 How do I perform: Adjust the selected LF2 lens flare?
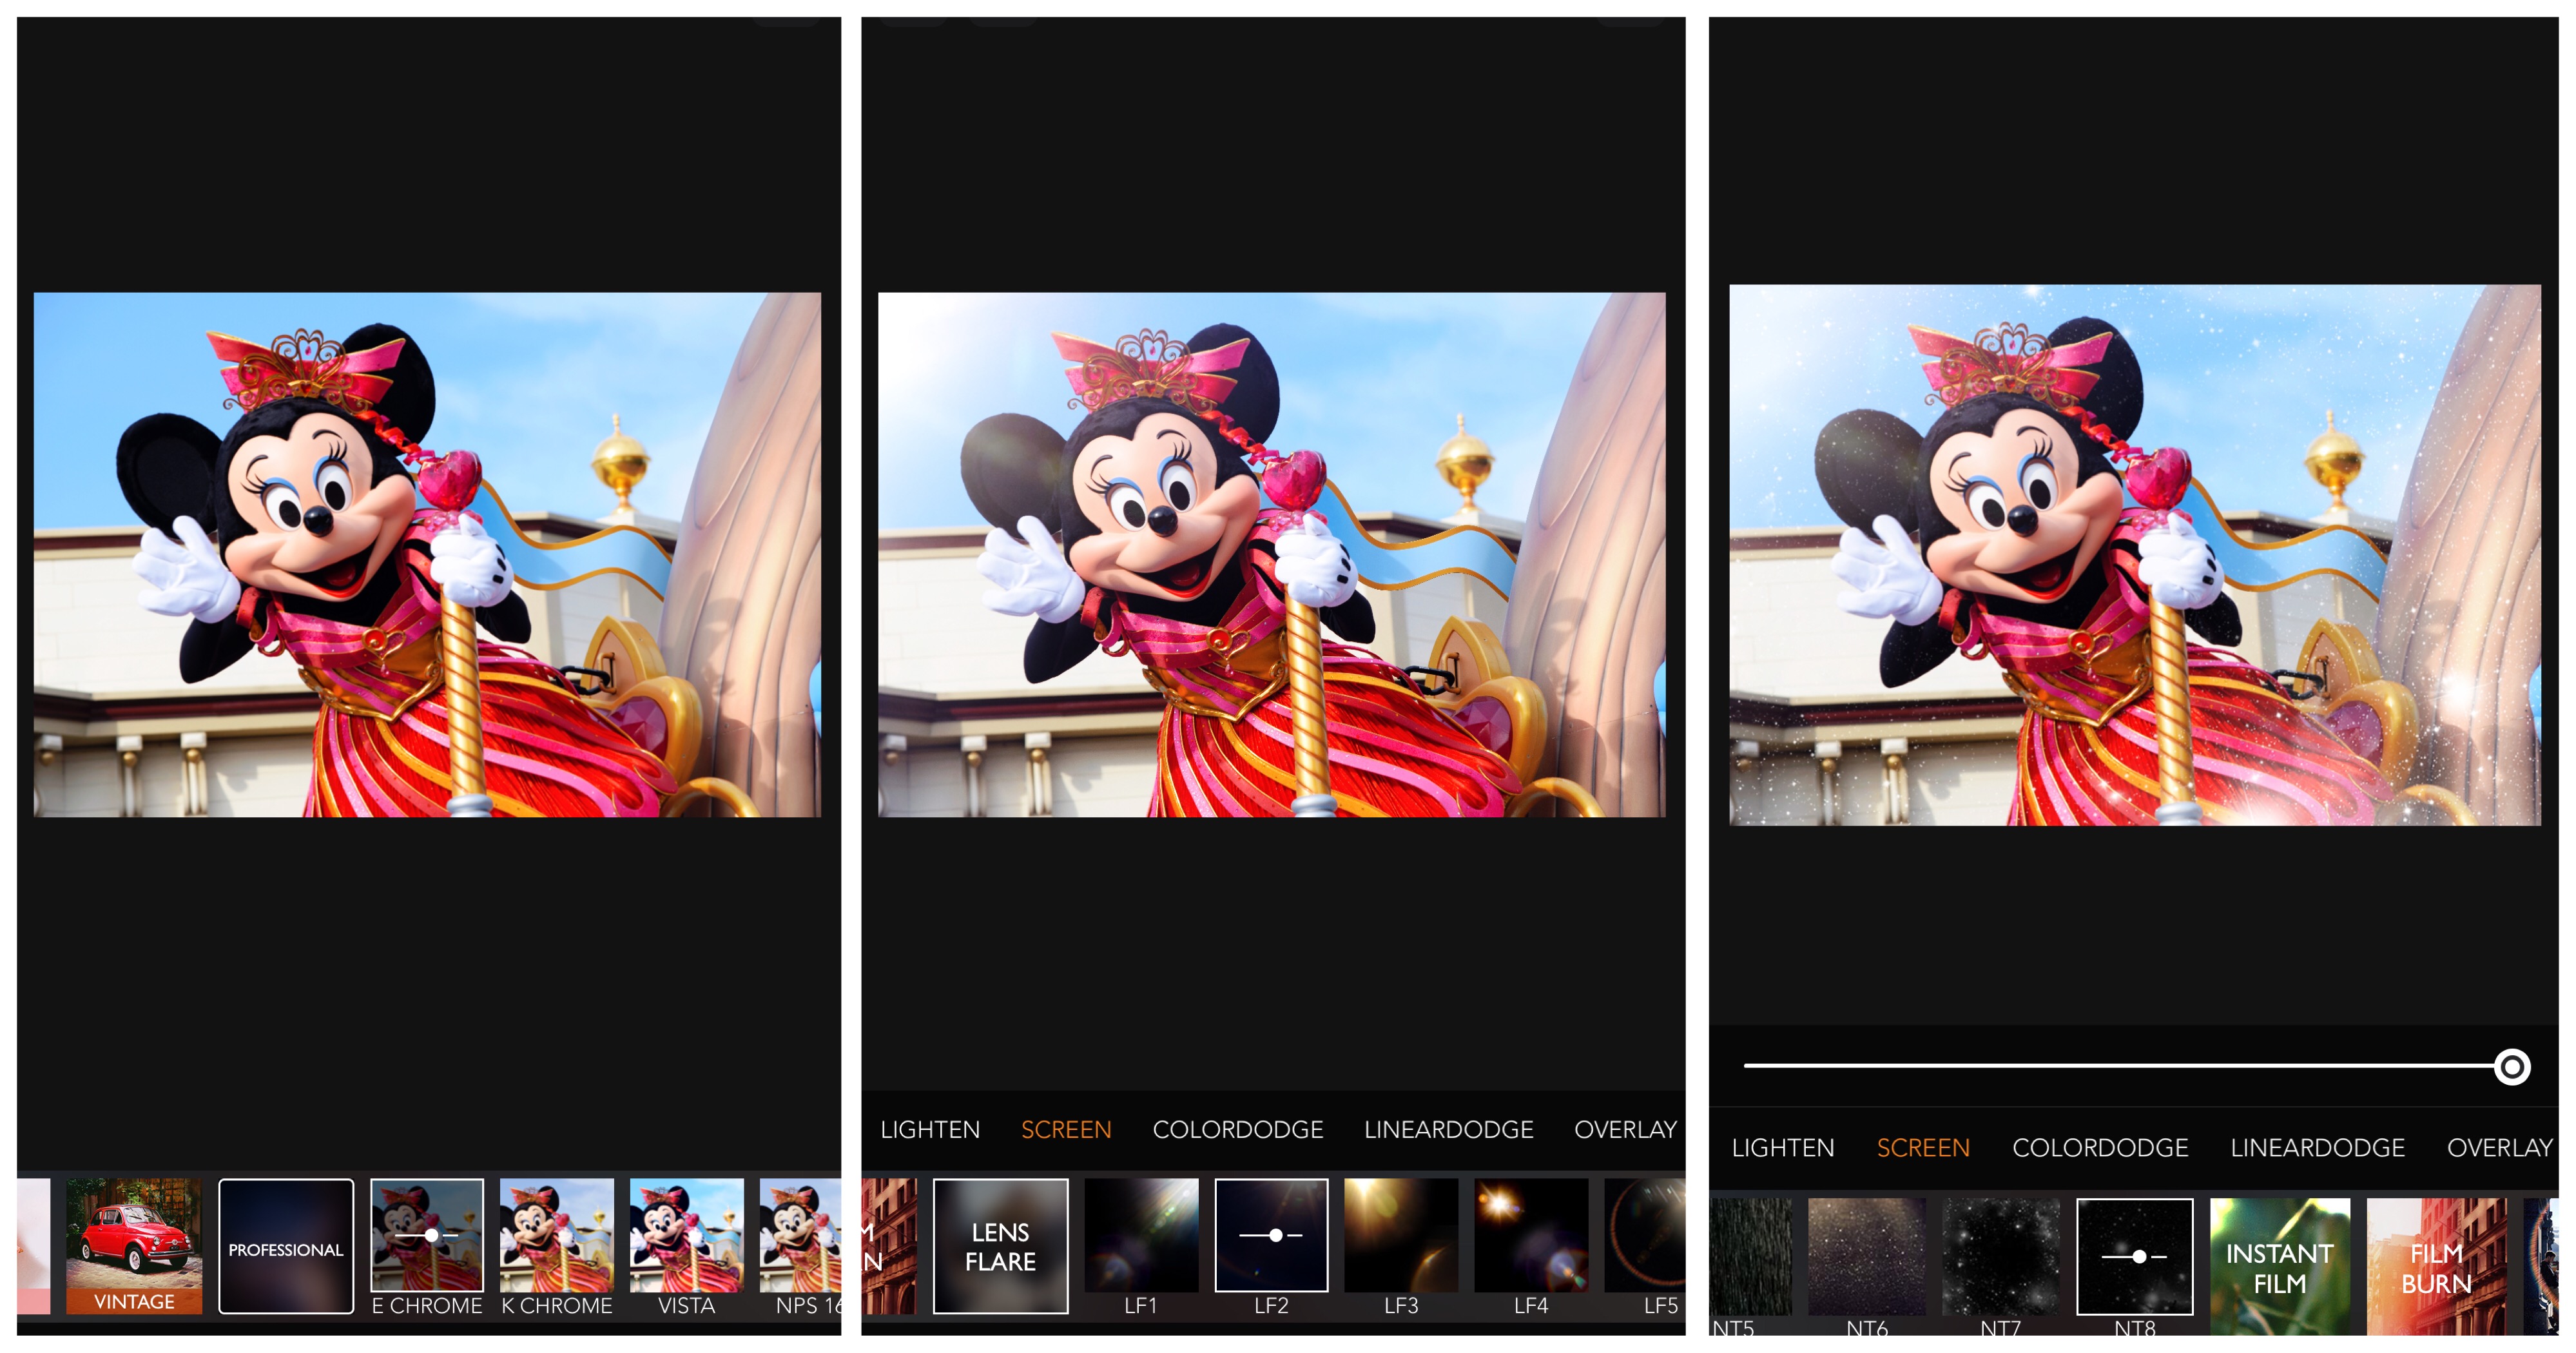tap(1271, 1235)
